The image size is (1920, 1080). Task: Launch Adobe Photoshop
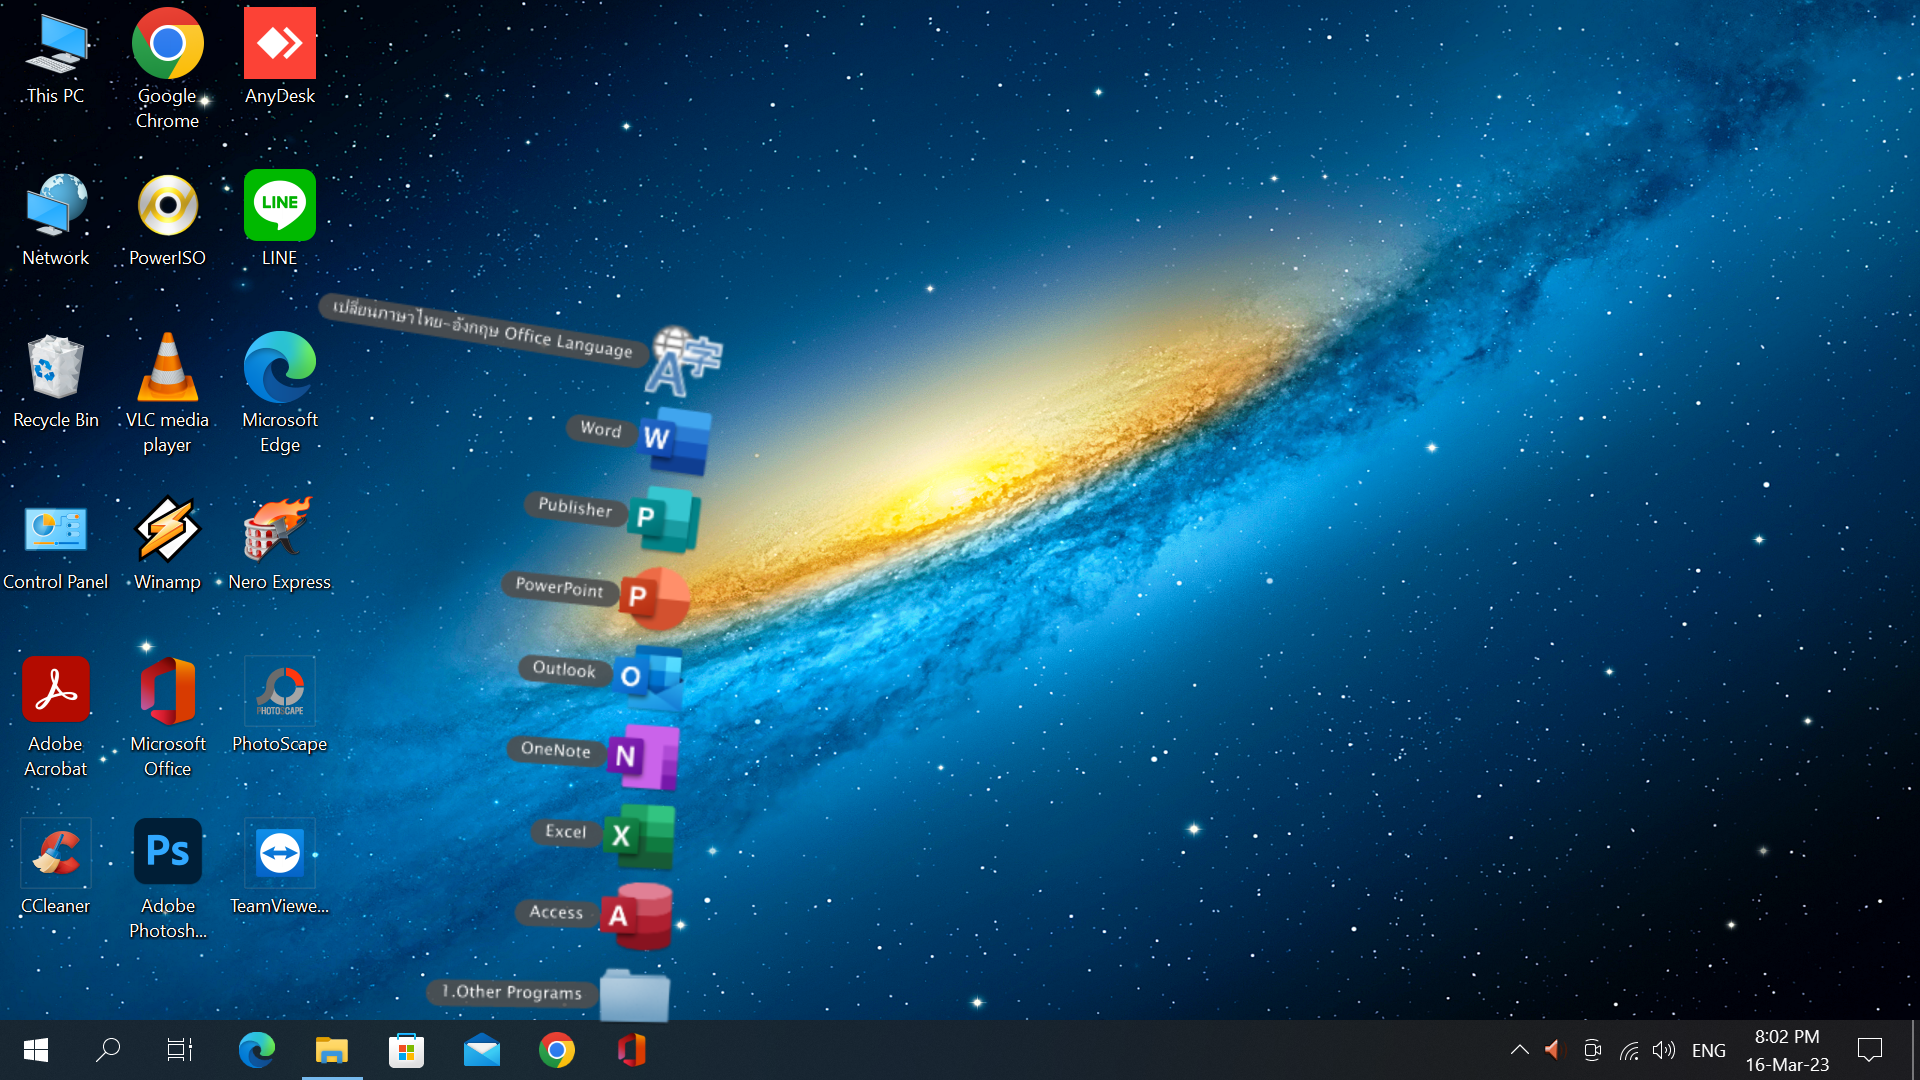167,880
